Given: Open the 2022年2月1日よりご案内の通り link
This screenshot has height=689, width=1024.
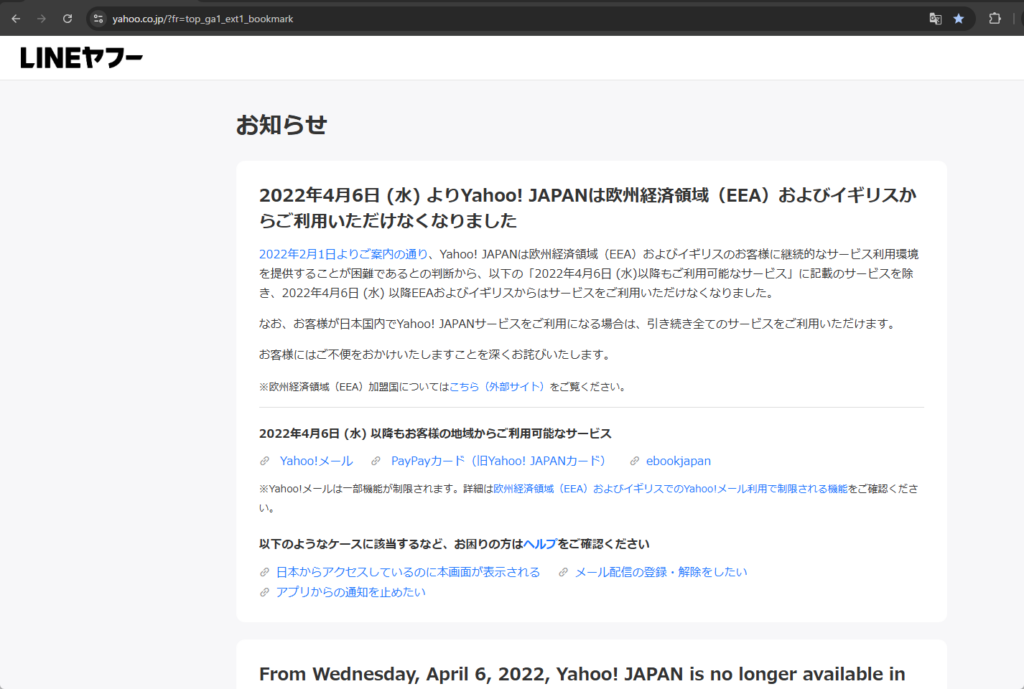Looking at the screenshot, I should [x=344, y=254].
